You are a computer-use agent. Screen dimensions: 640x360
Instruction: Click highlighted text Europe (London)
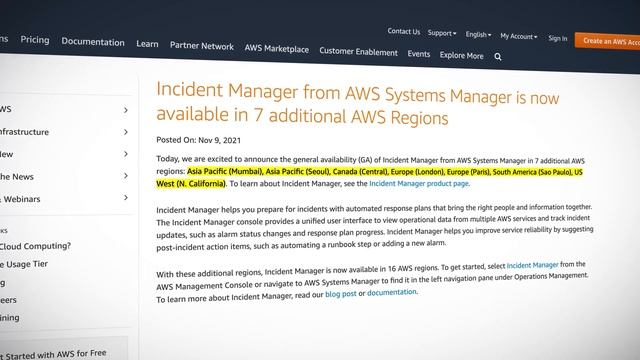(417, 172)
